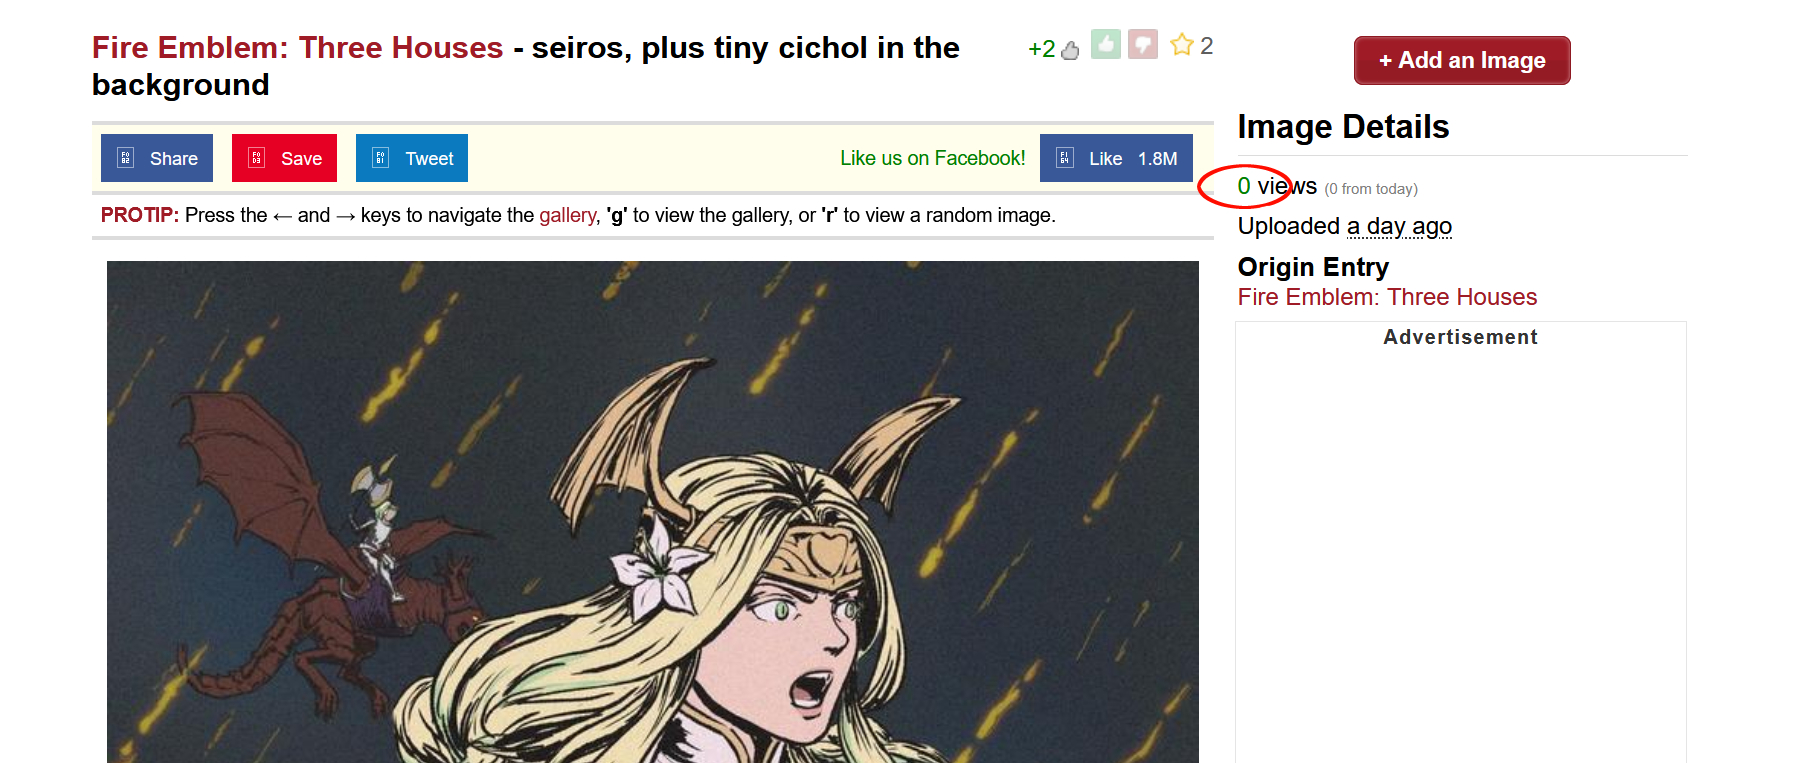Click the icon inside the Tweet button
Screen dimensions: 1796x763
[381, 158]
